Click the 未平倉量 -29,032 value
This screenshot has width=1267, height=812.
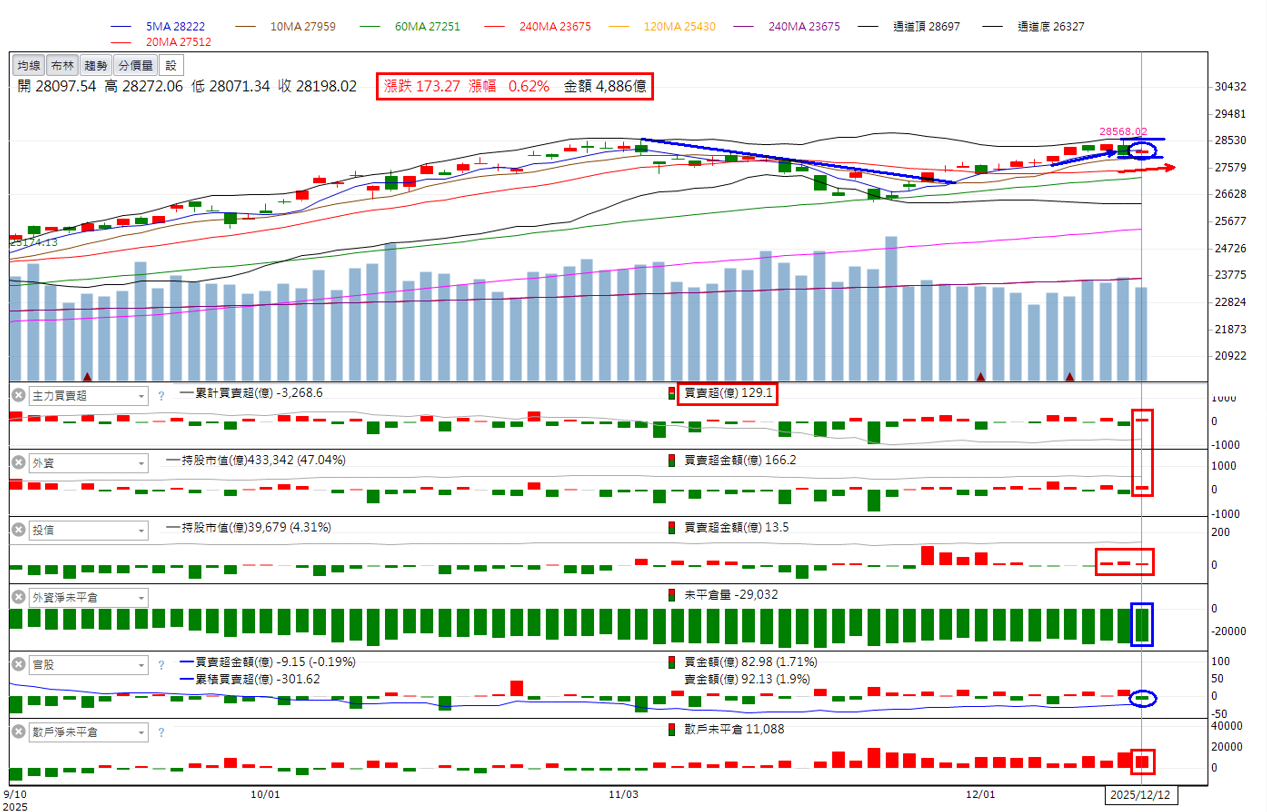coord(731,595)
